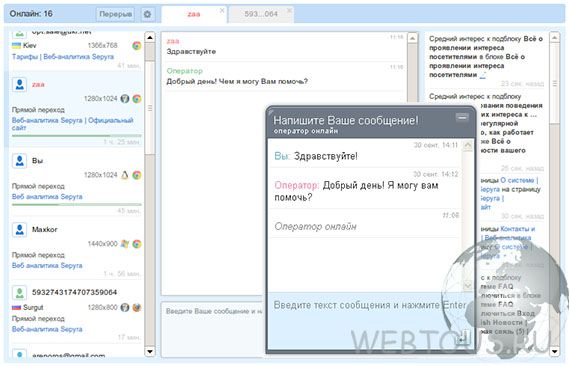Image resolution: width=570 pixels, height=366 pixels.
Task: Click the Kiev city label
Action: pyautogui.click(x=30, y=45)
